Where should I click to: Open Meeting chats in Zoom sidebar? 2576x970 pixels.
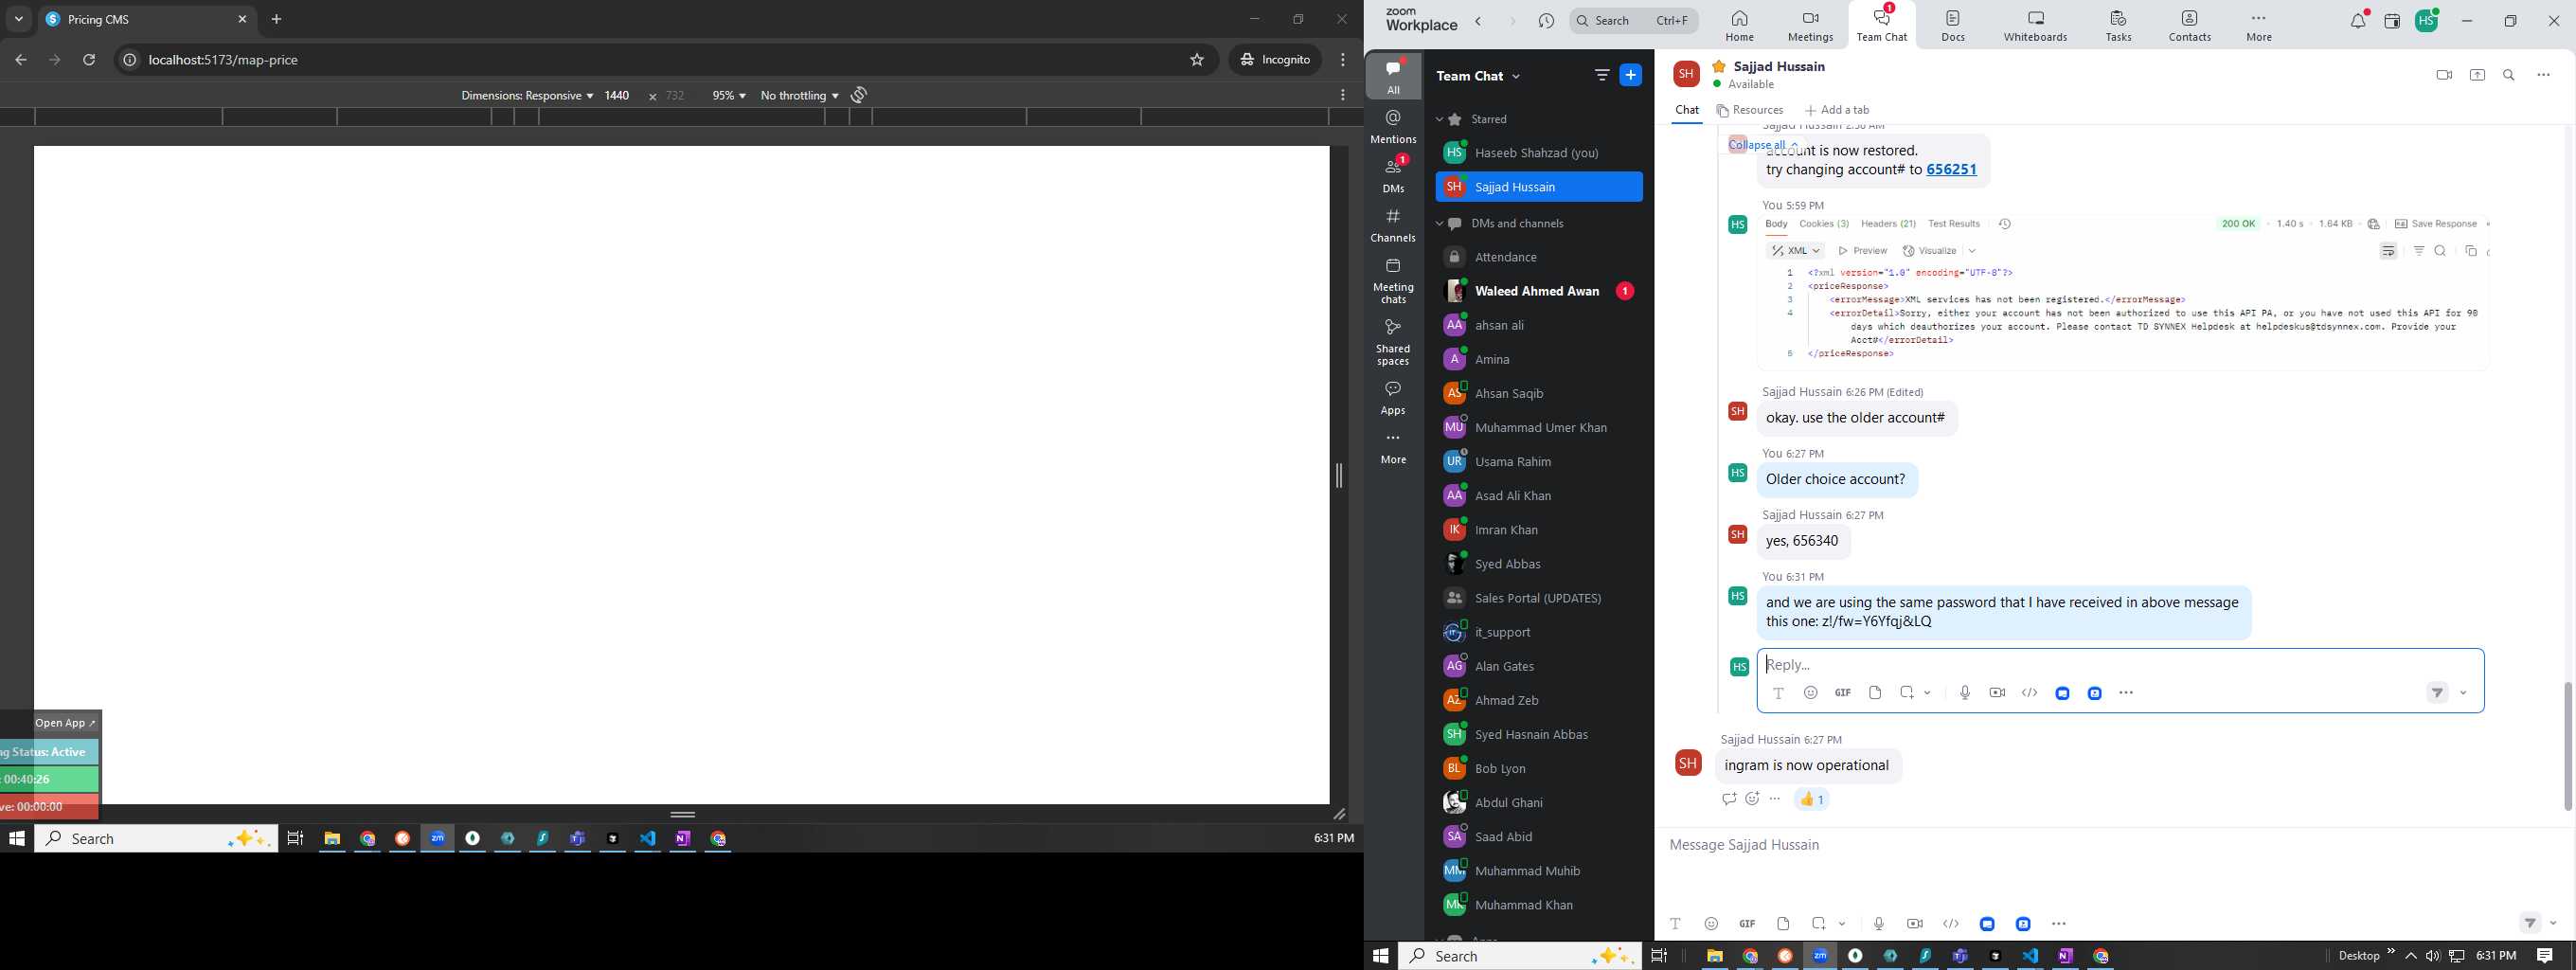pos(1393,280)
